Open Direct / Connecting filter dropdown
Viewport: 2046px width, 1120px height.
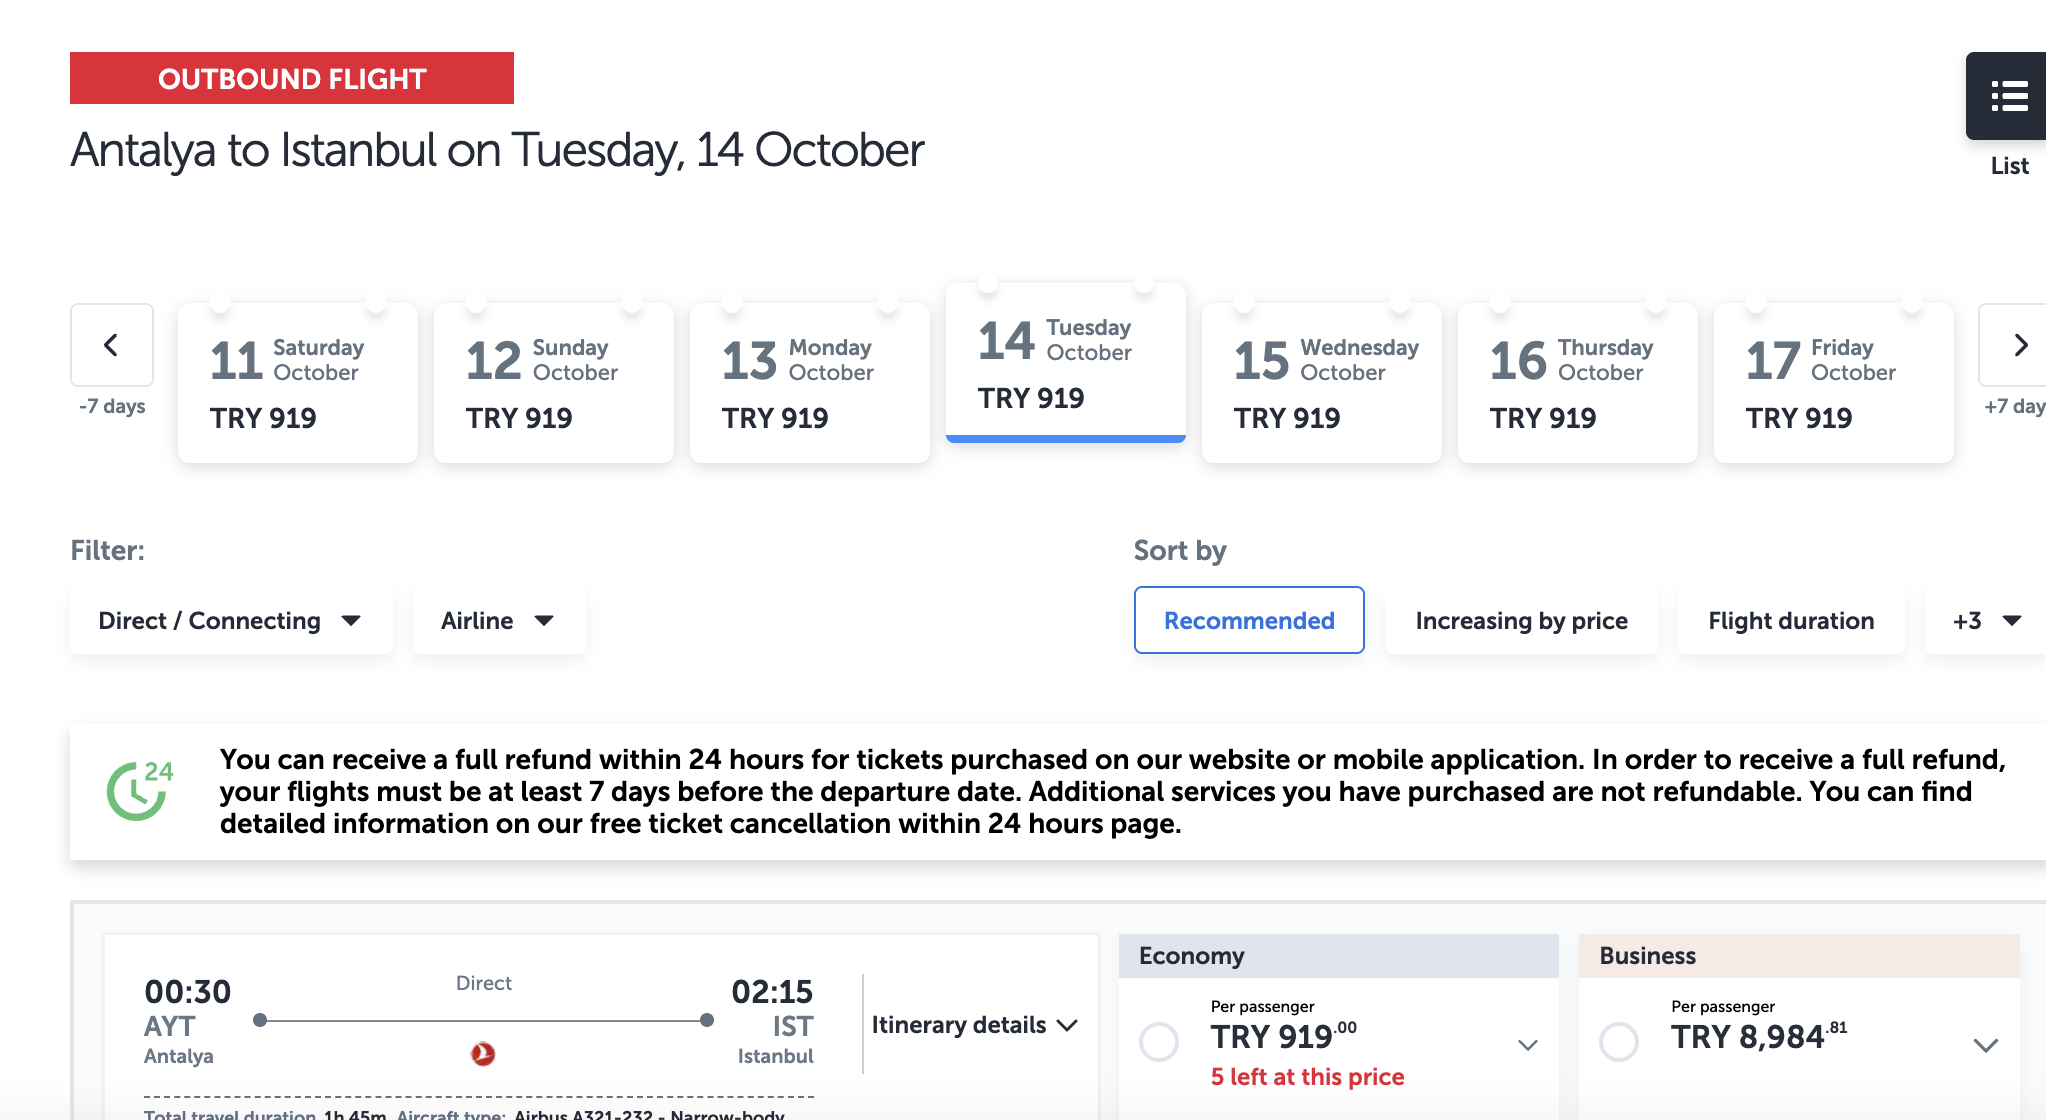pos(231,621)
